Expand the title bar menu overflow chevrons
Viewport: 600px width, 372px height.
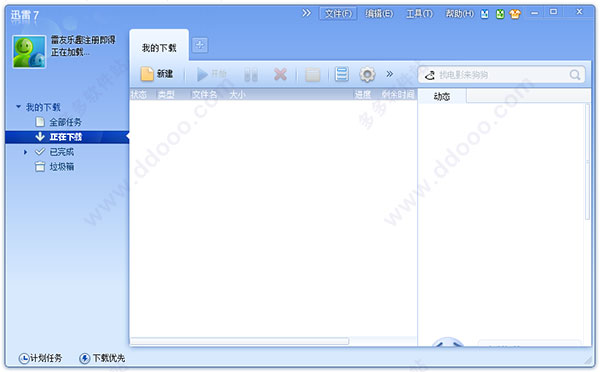[x=307, y=13]
